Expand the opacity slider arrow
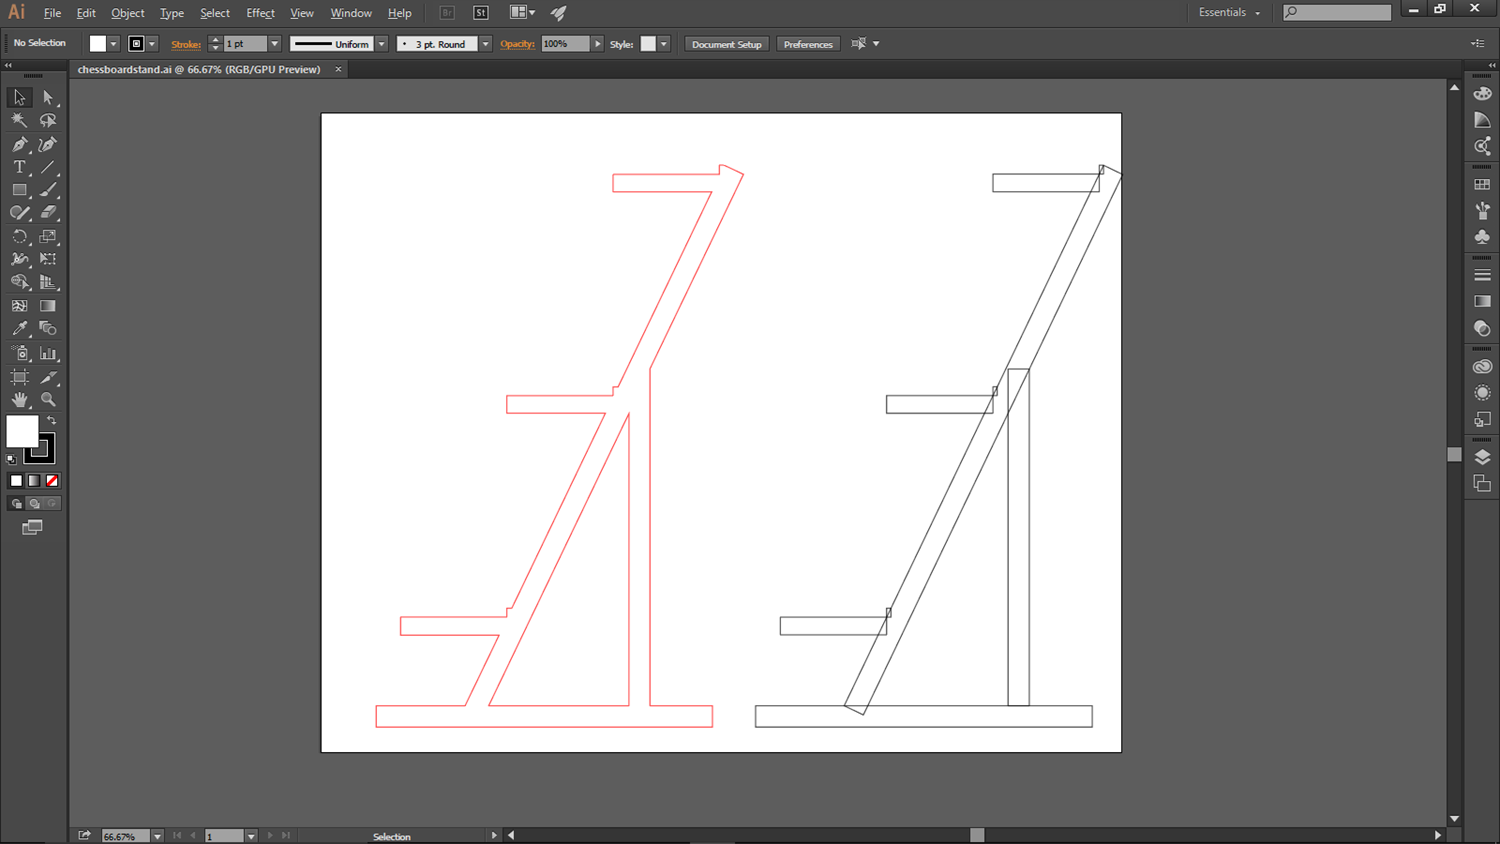1500x844 pixels. [x=598, y=44]
